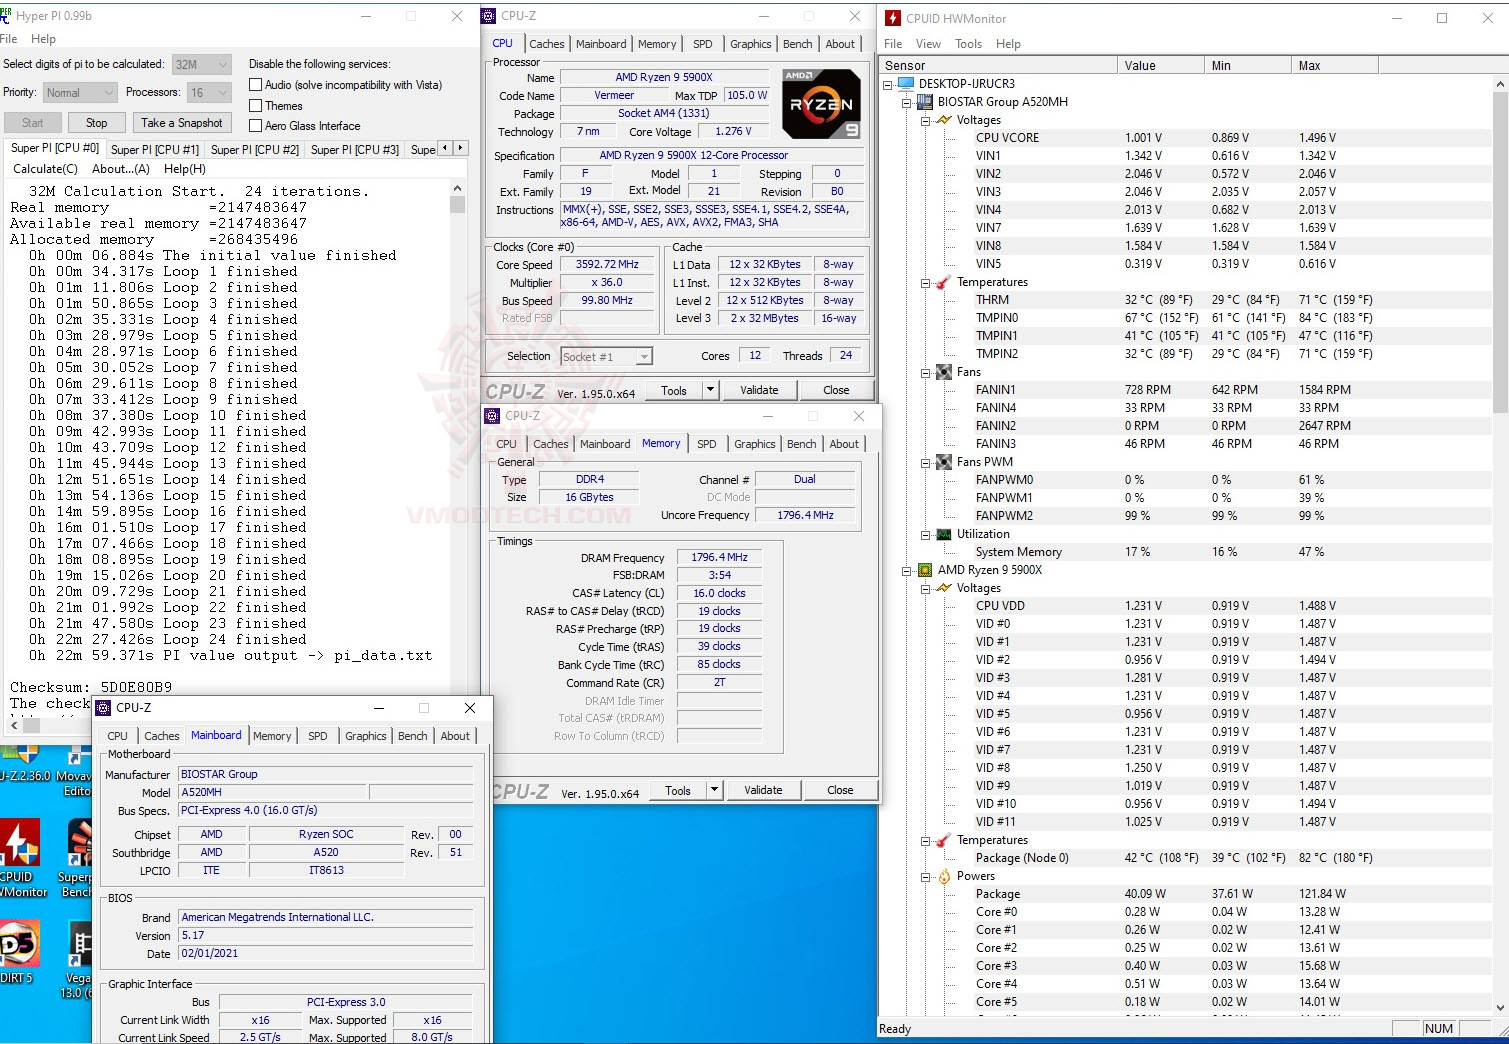The image size is (1509, 1044).
Task: Open the digits of pi dropdown showing 32M
Action: (202, 64)
